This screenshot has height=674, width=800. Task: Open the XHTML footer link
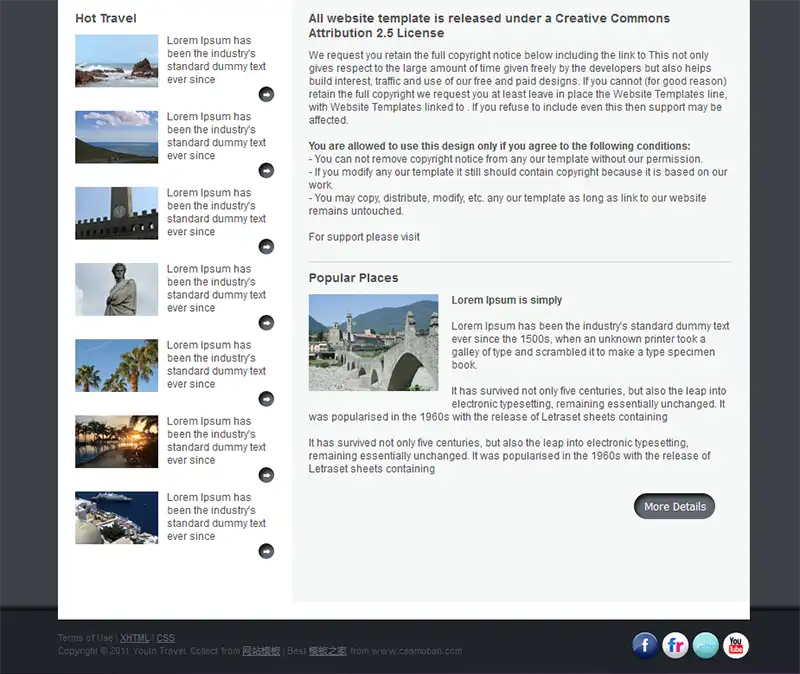click(135, 638)
